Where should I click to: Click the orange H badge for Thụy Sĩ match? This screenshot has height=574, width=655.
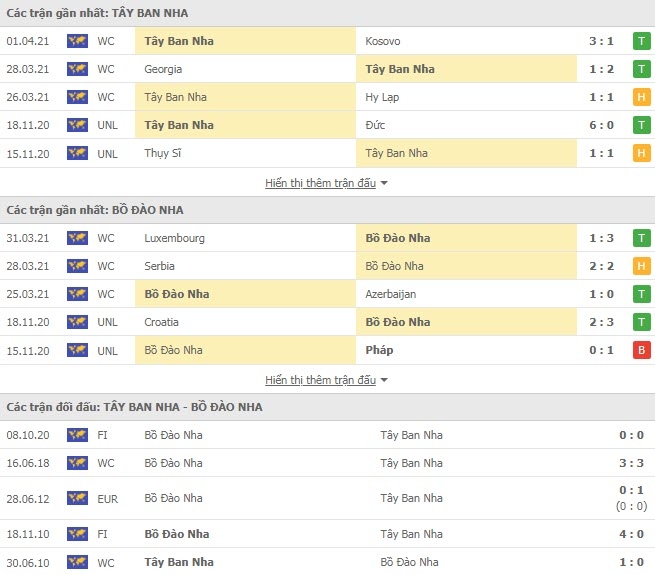(642, 153)
